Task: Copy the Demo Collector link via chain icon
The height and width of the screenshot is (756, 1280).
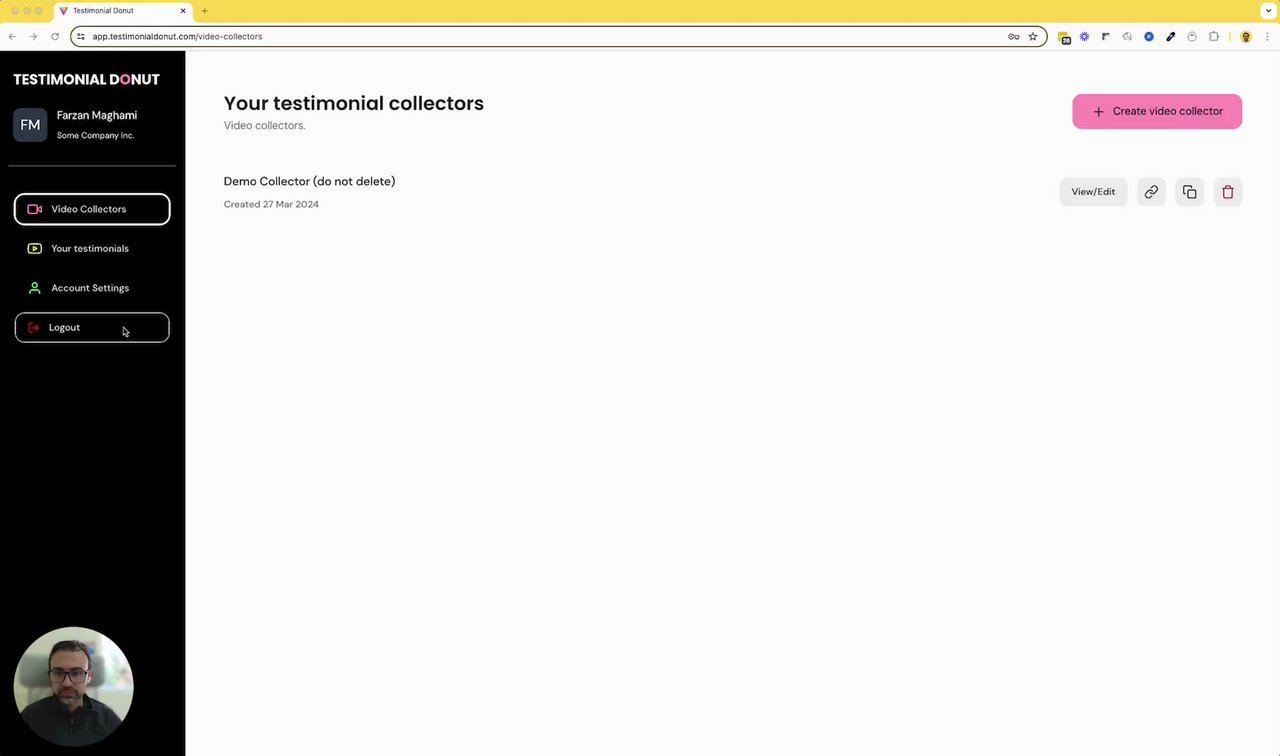Action: [x=1151, y=192]
